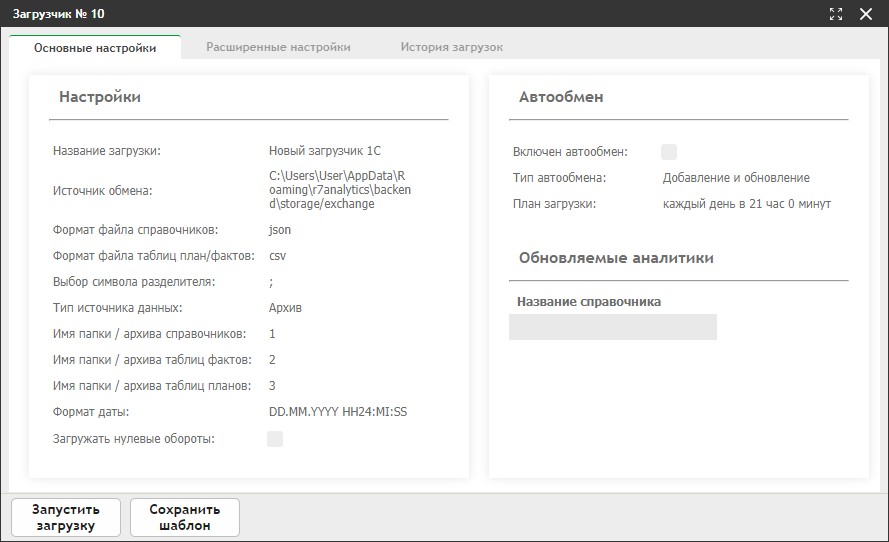Image resolution: width=889 pixels, height=542 pixels.
Task: Click the Запустить загрузку button
Action: click(66, 517)
